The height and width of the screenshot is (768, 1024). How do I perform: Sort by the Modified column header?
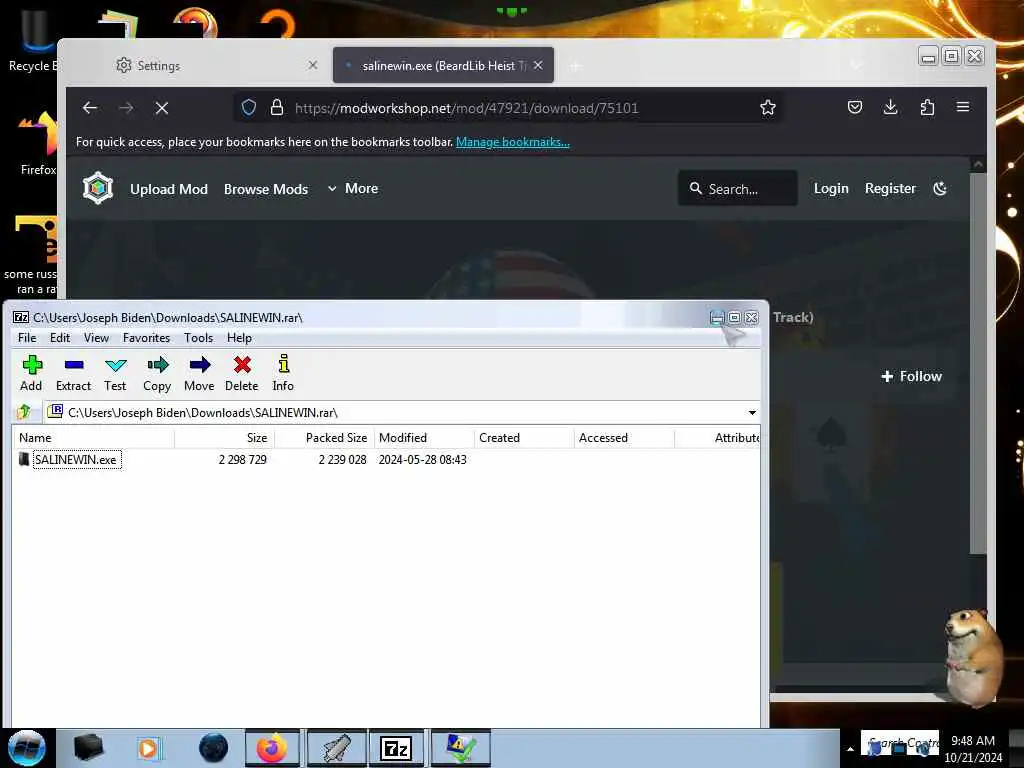(x=424, y=438)
